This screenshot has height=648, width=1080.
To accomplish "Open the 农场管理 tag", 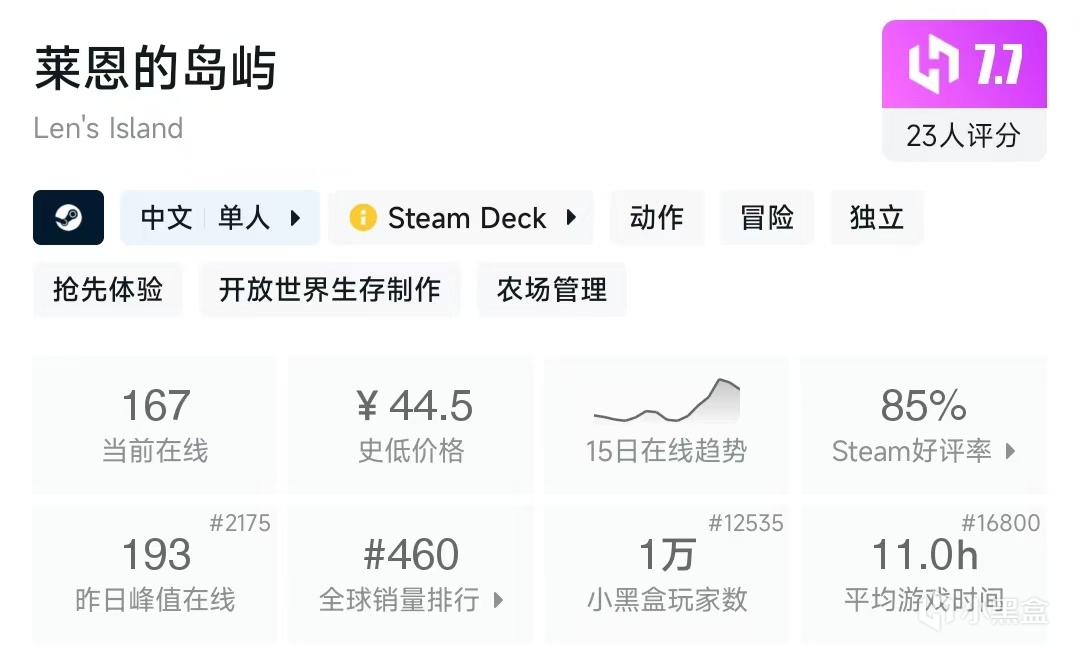I will click(x=552, y=290).
